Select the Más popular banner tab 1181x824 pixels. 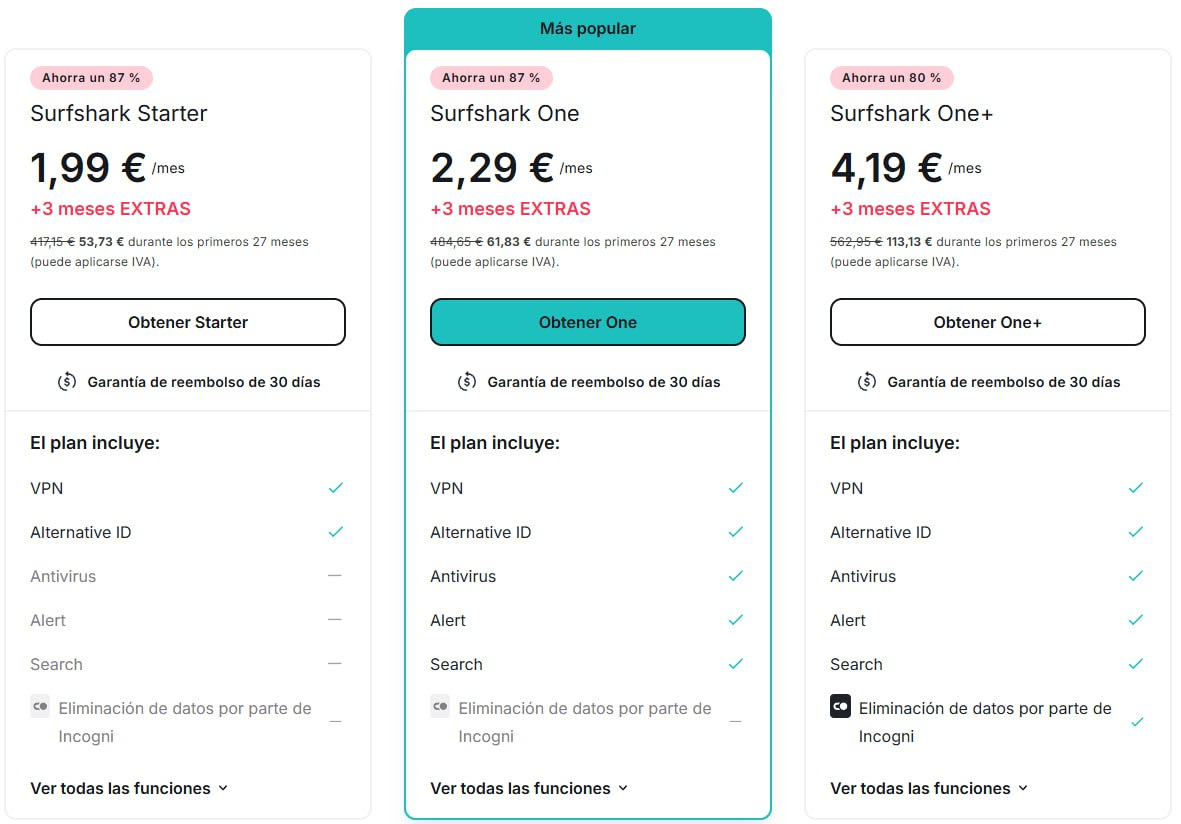coord(587,29)
